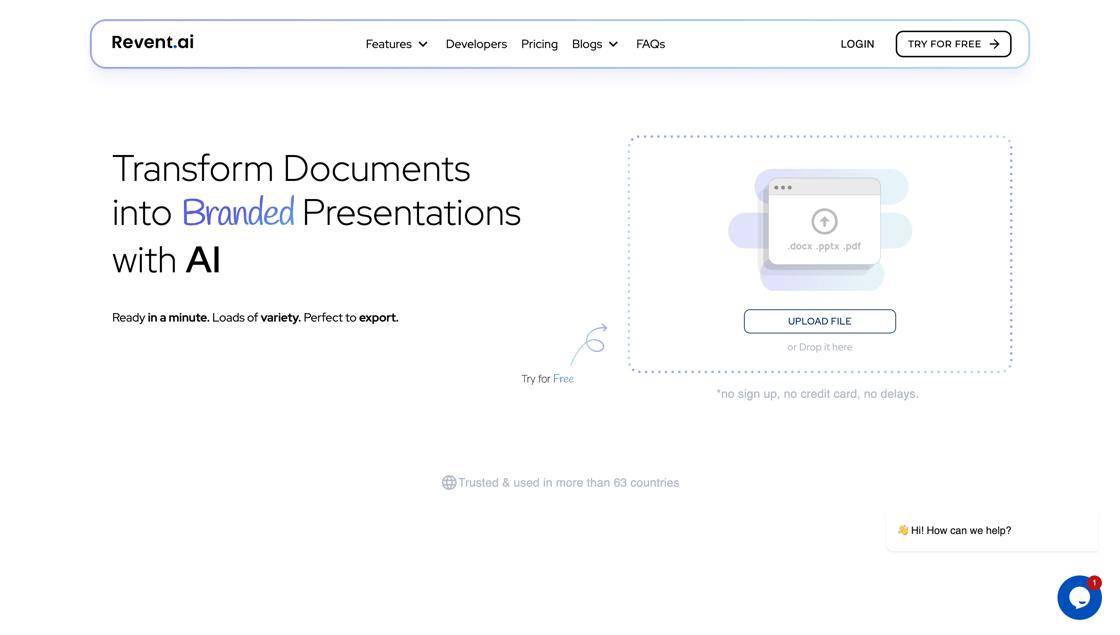The height and width of the screenshot is (635, 1120).
Task: Click the UPLOAD FILE button
Action: 819,321
